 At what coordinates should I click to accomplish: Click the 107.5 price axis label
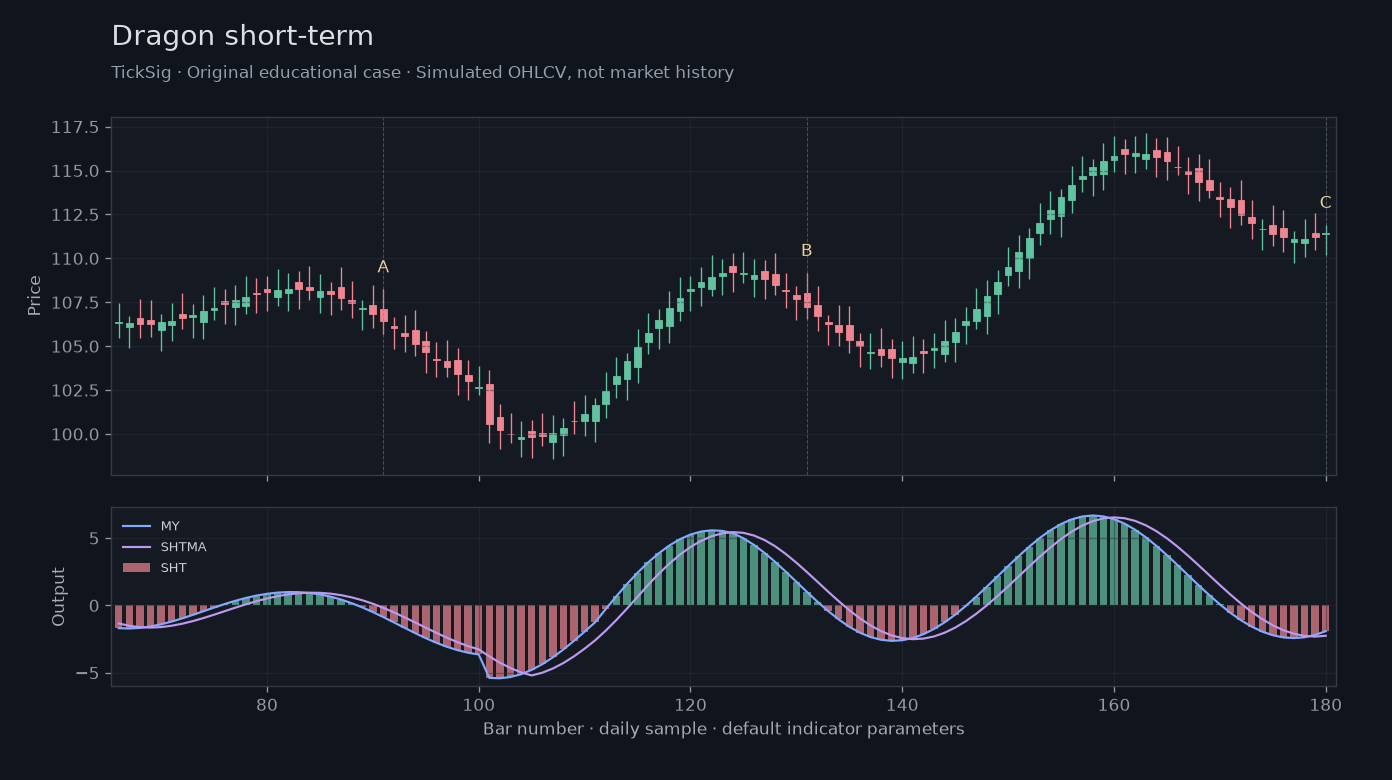pos(75,303)
